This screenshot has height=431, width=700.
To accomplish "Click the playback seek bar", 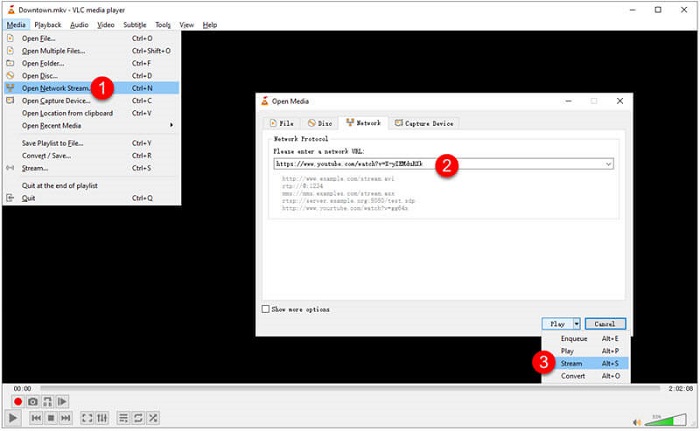I will coord(350,389).
